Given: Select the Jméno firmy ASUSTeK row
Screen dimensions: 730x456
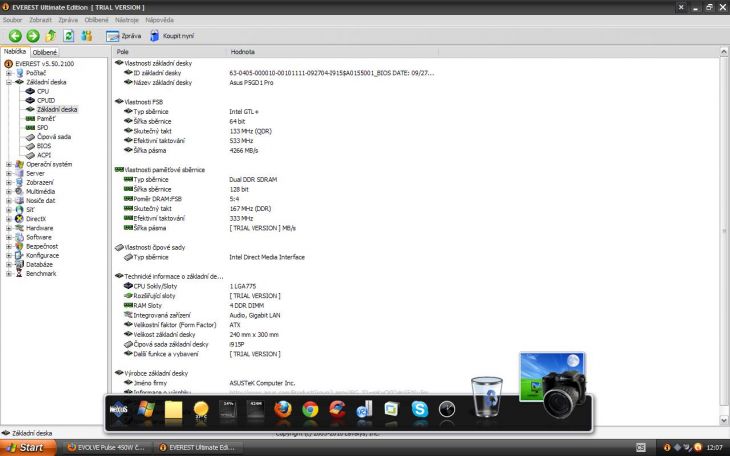Looking at the screenshot, I should click(275, 383).
